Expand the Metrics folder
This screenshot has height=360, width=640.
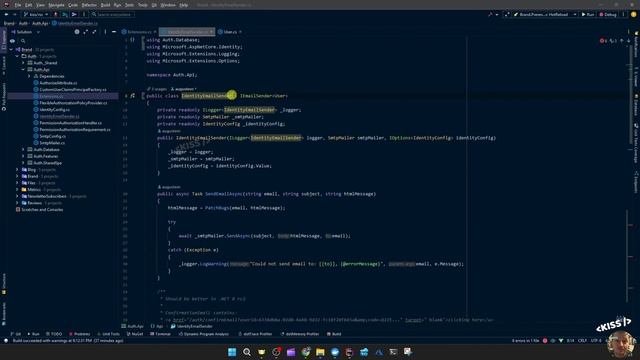point(17,189)
